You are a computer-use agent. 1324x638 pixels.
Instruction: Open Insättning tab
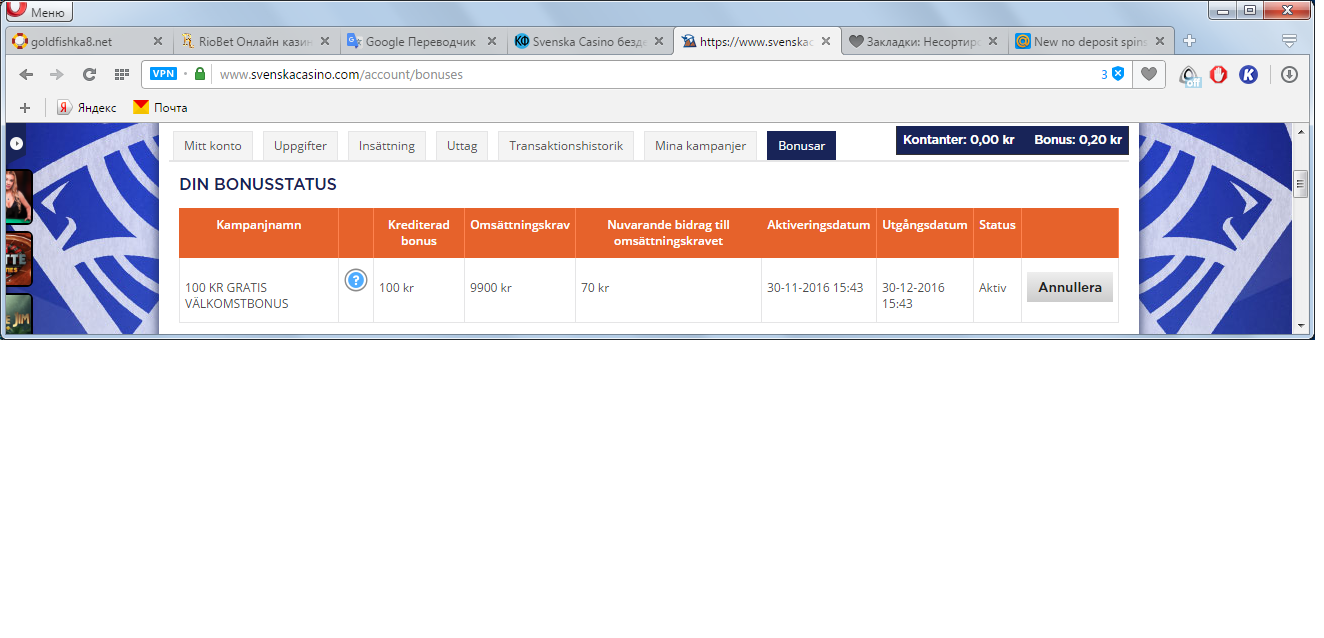click(387, 146)
